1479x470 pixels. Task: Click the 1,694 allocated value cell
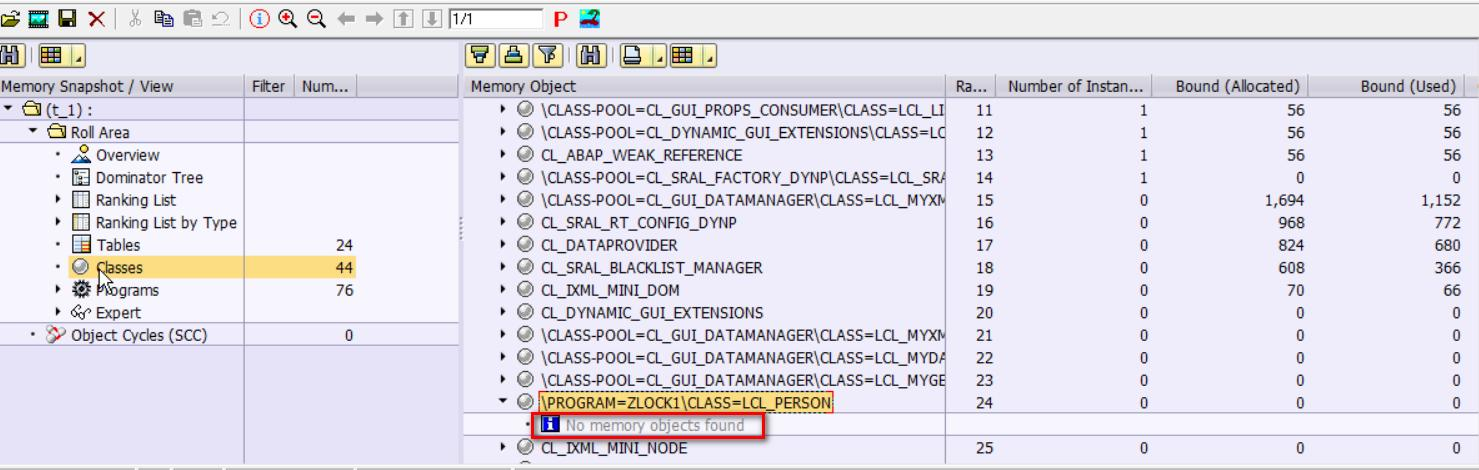point(1283,200)
